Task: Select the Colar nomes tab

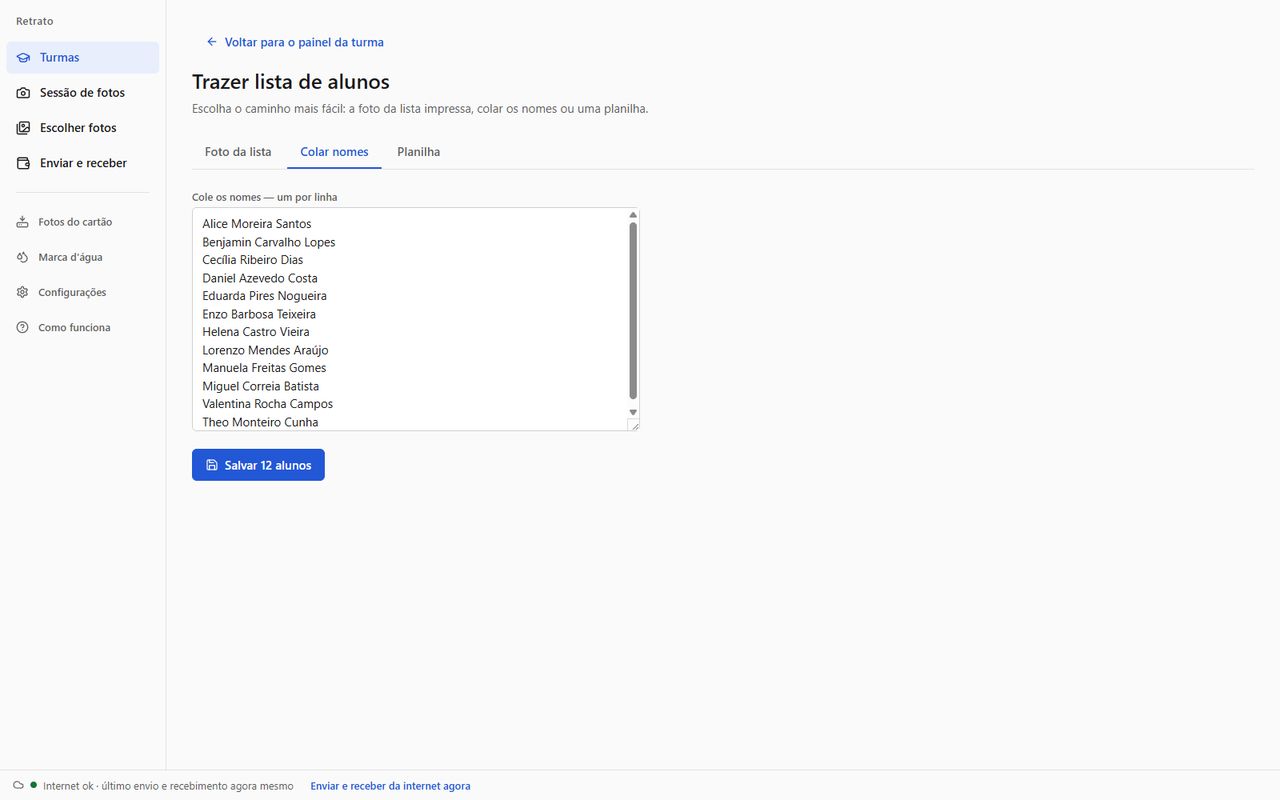Action: click(334, 152)
